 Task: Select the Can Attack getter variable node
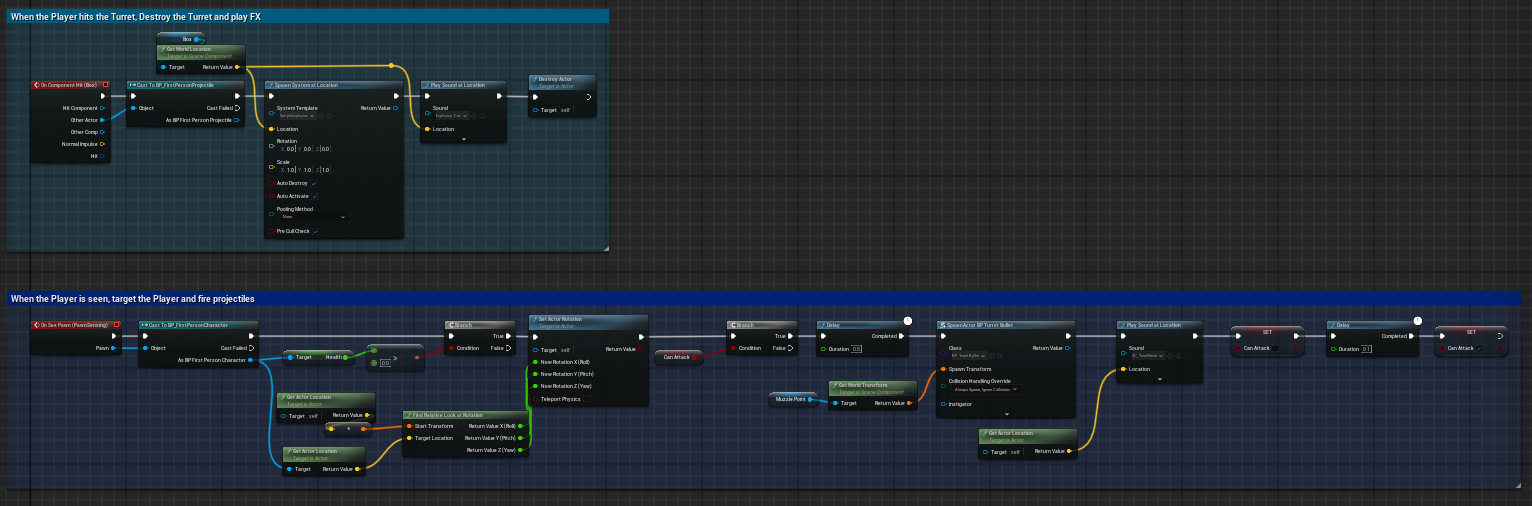pos(678,357)
